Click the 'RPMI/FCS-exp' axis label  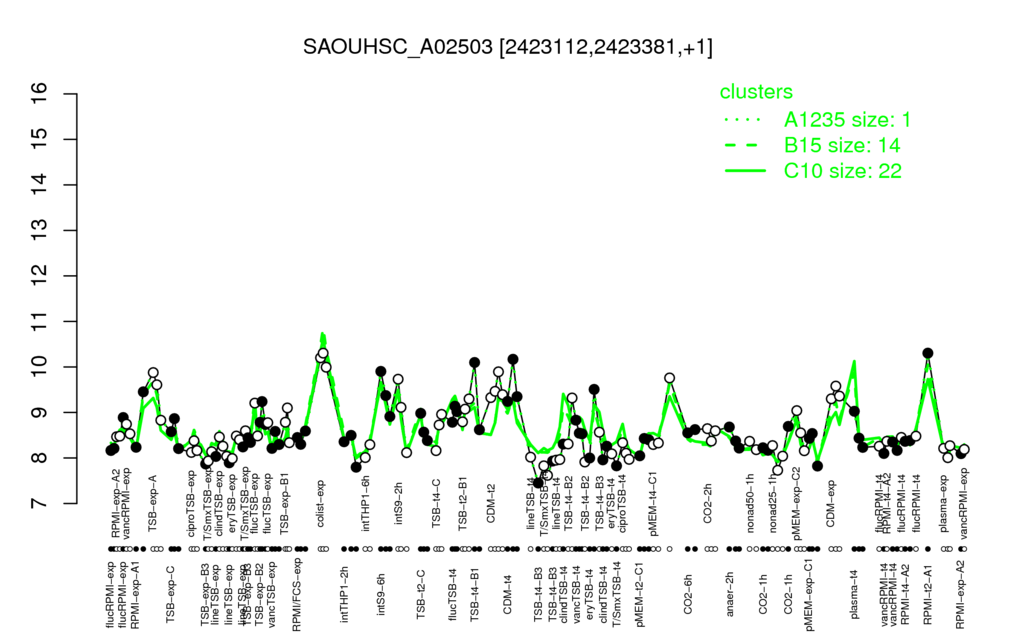(x=296, y=594)
